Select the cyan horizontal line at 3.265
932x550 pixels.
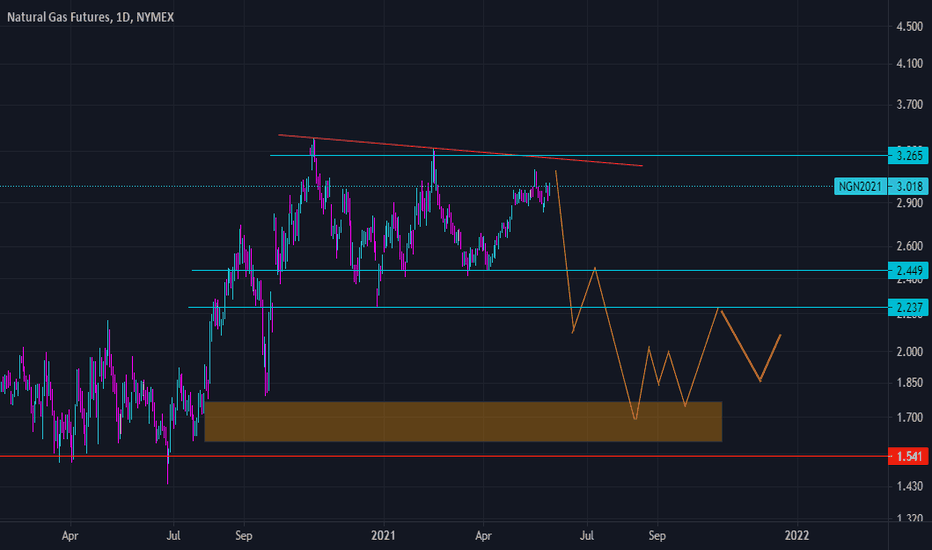tap(578, 156)
